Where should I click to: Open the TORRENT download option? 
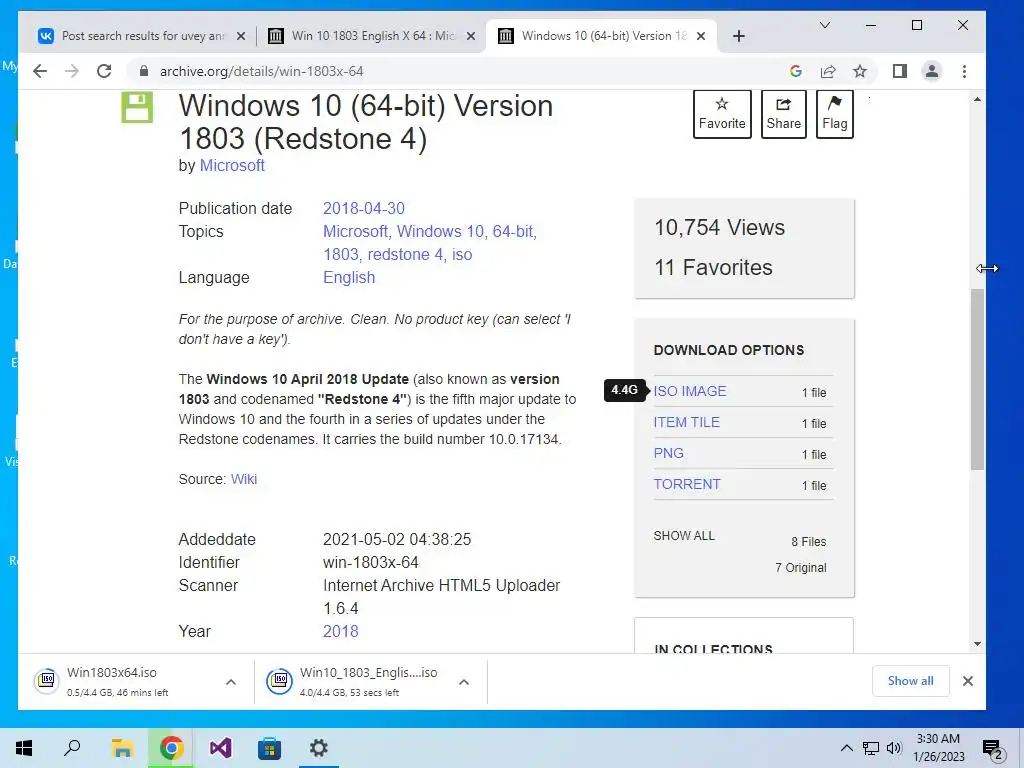point(687,484)
